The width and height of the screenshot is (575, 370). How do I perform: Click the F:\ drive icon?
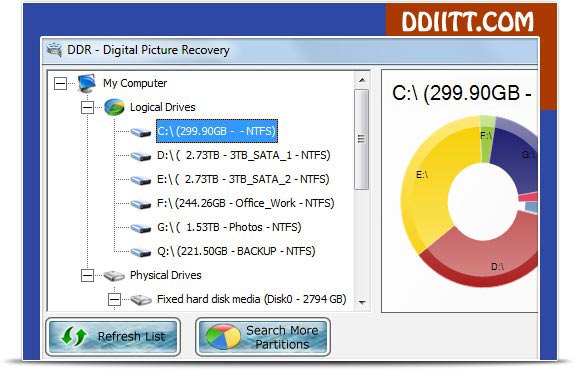pos(141,204)
